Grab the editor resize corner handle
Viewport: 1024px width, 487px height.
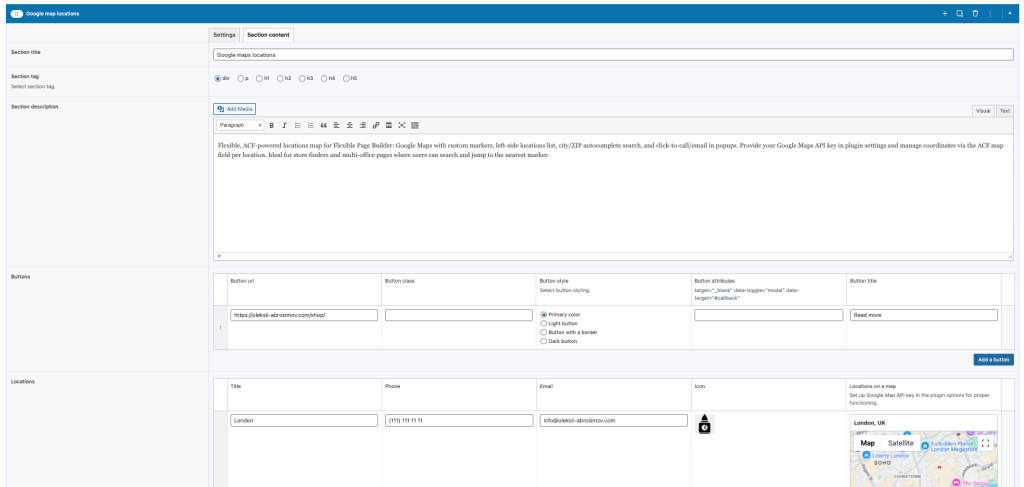click(x=1010, y=257)
